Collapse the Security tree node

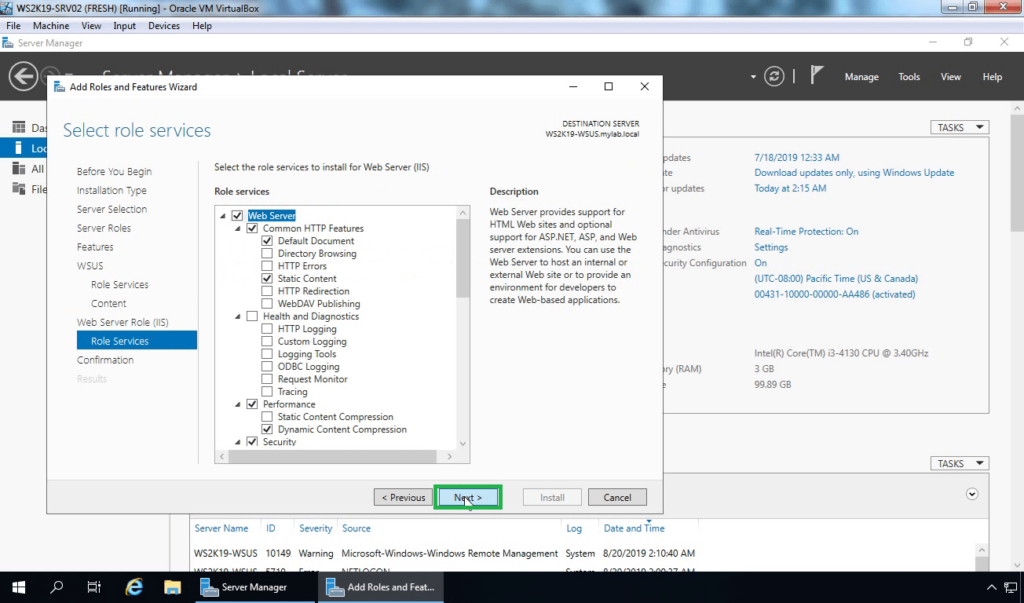tap(238, 442)
